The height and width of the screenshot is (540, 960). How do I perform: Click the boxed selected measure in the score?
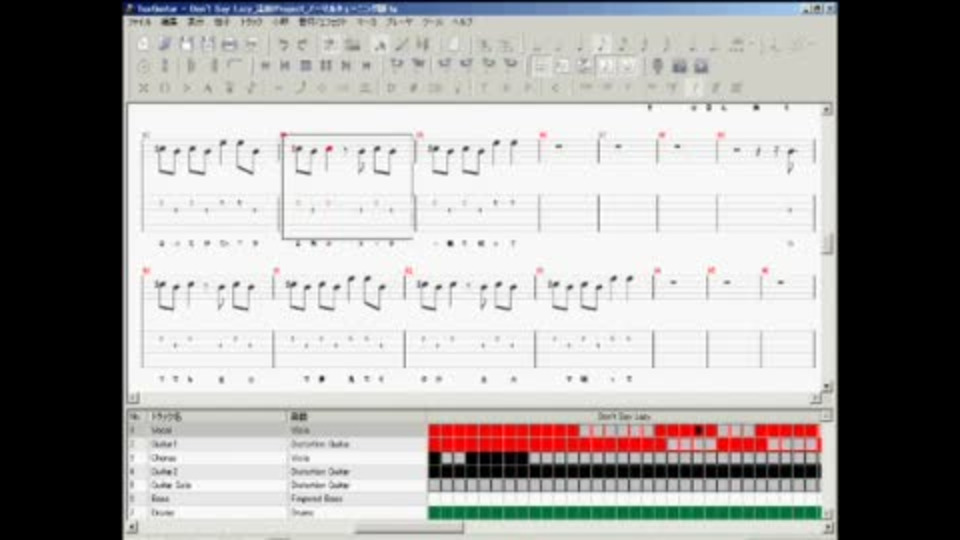(348, 186)
